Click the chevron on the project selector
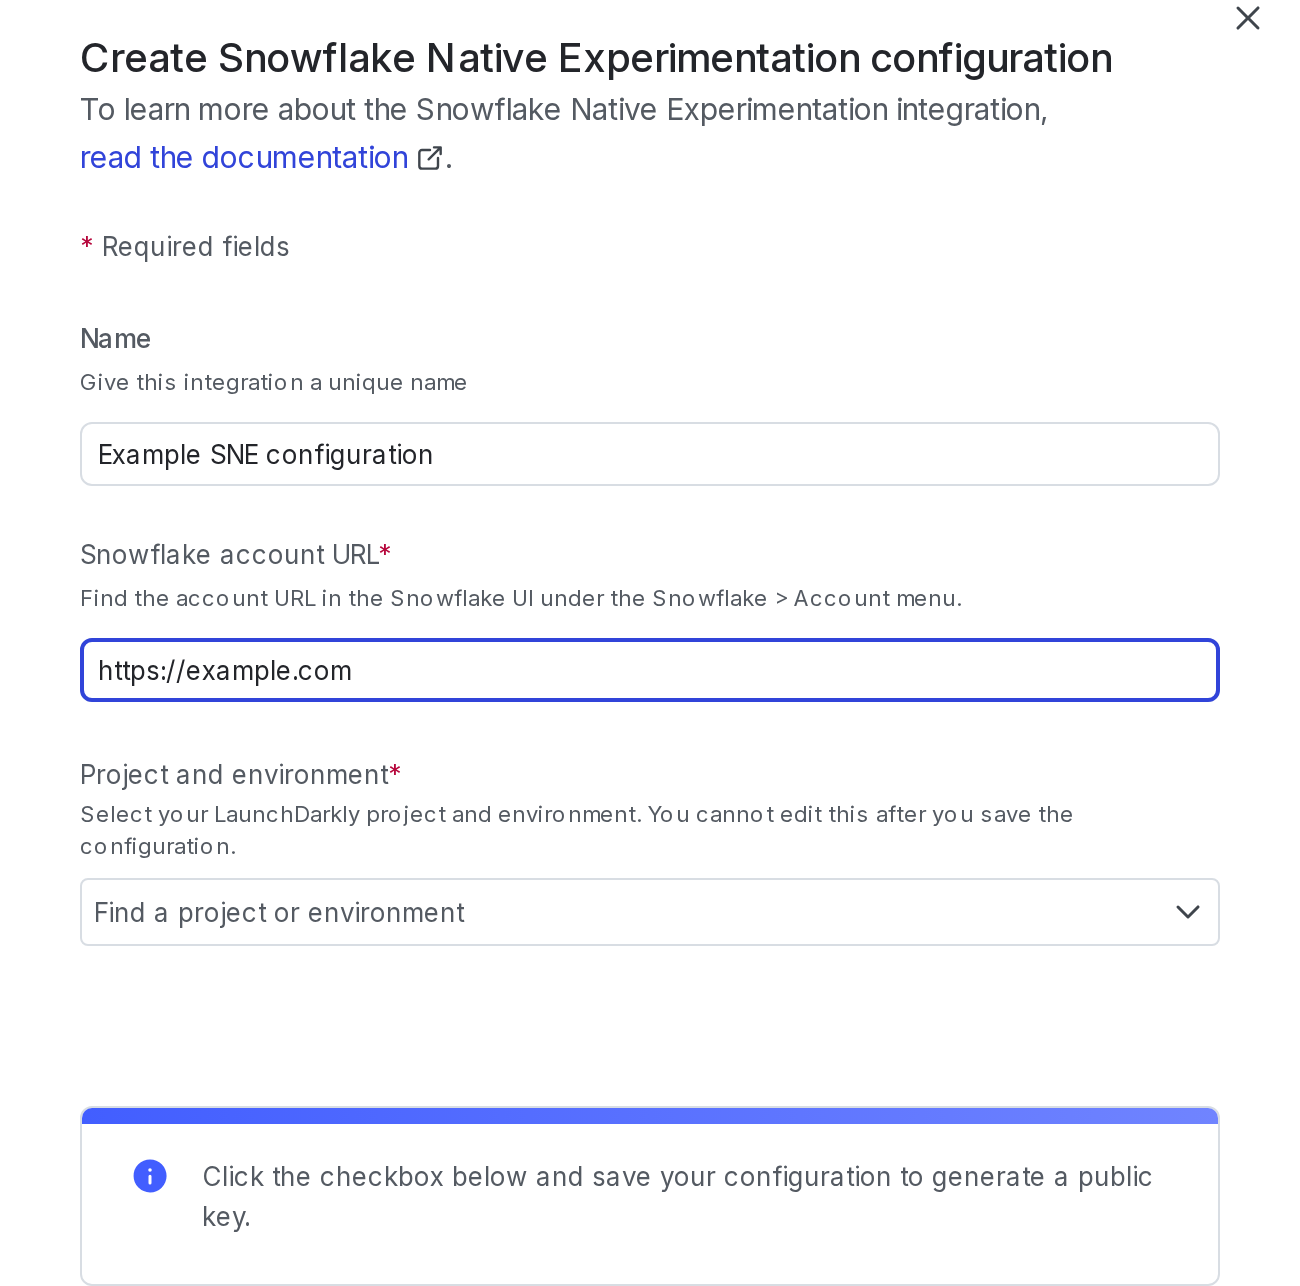The image size is (1300, 1286). click(1187, 912)
